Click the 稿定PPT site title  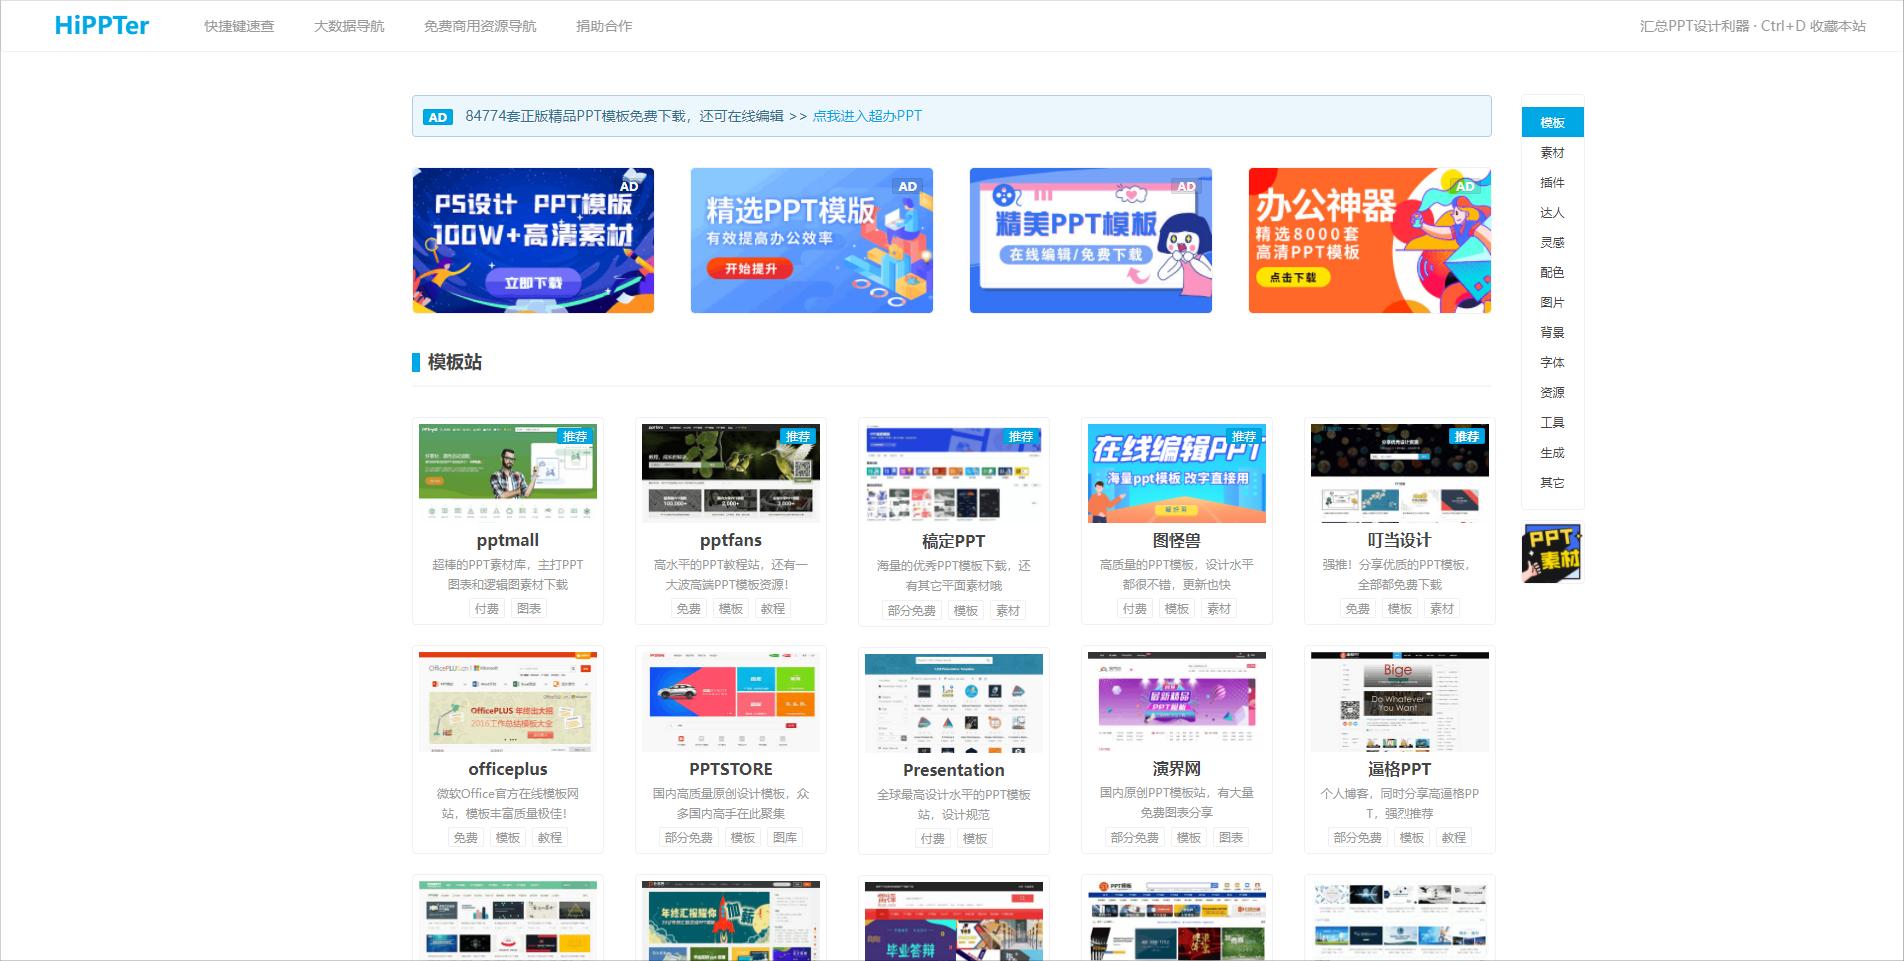953,540
